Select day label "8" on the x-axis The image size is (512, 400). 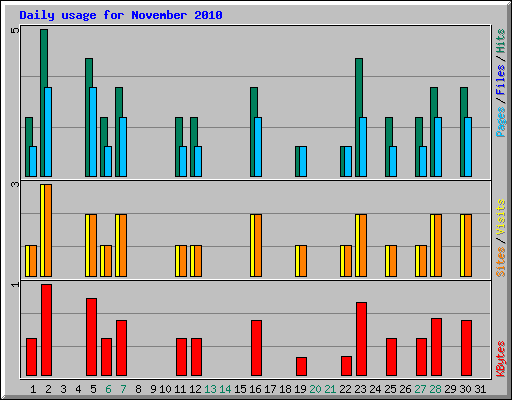click(138, 389)
